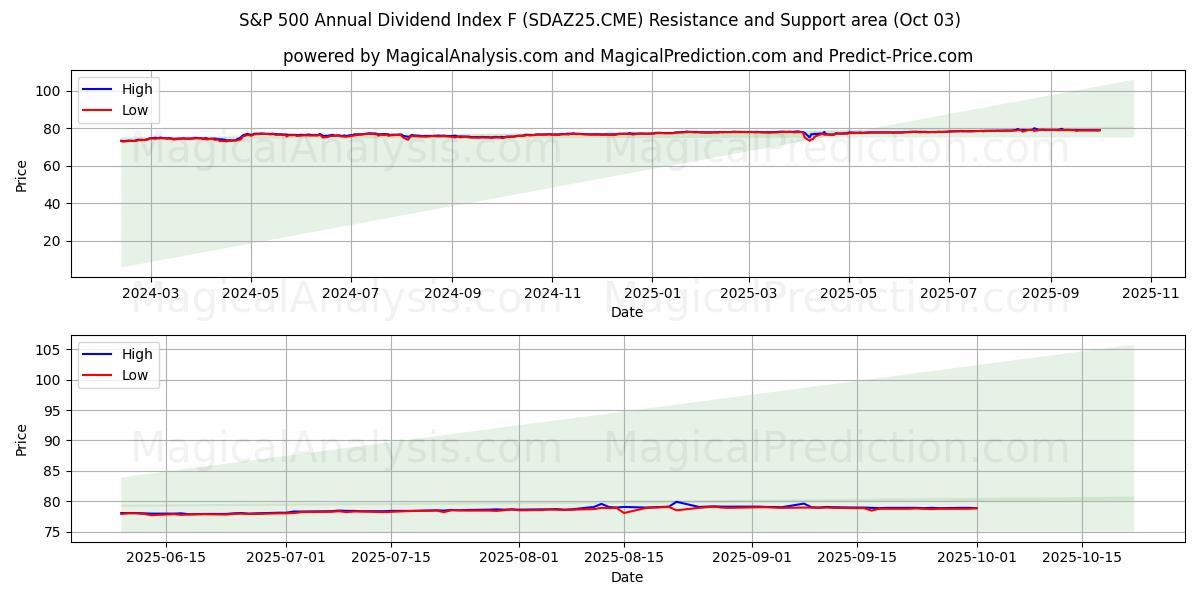Click the price dip near 2025-04 in top chart

pyautogui.click(x=810, y=139)
